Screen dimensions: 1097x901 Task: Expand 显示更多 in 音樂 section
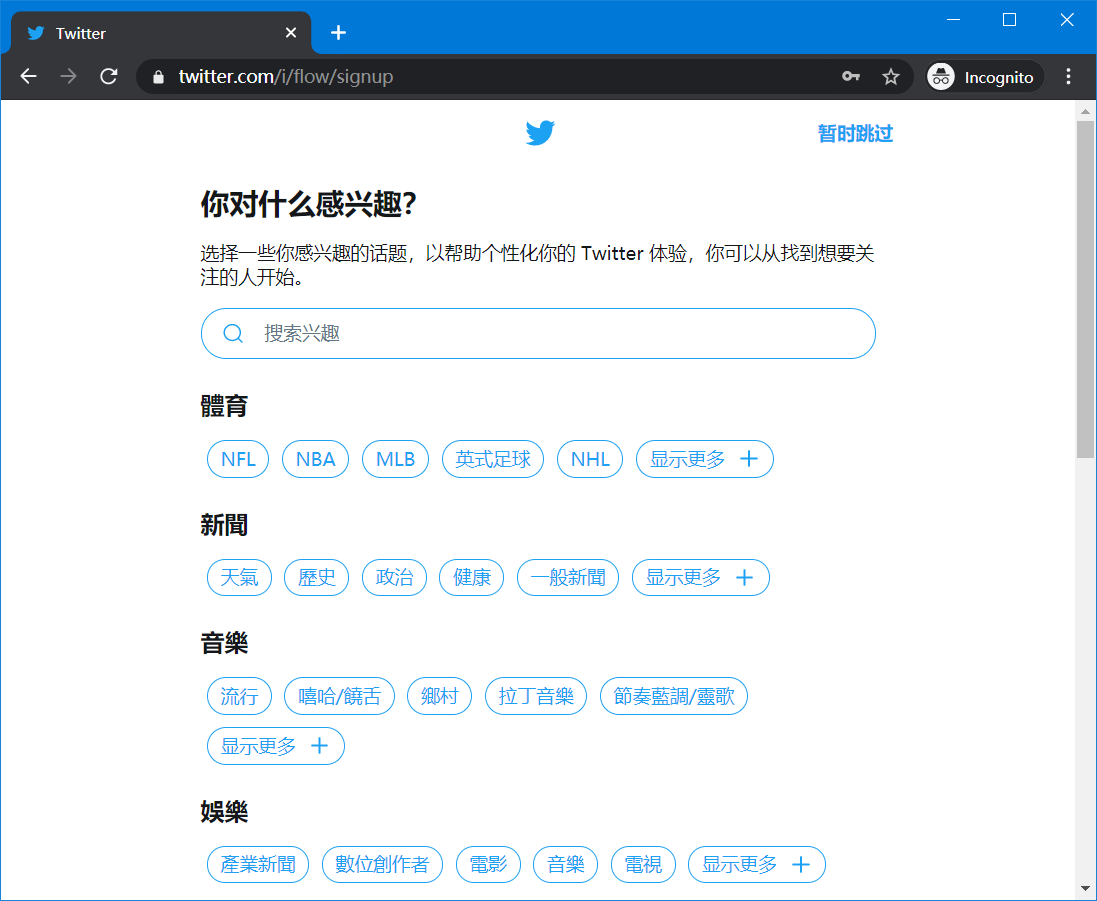coord(276,746)
